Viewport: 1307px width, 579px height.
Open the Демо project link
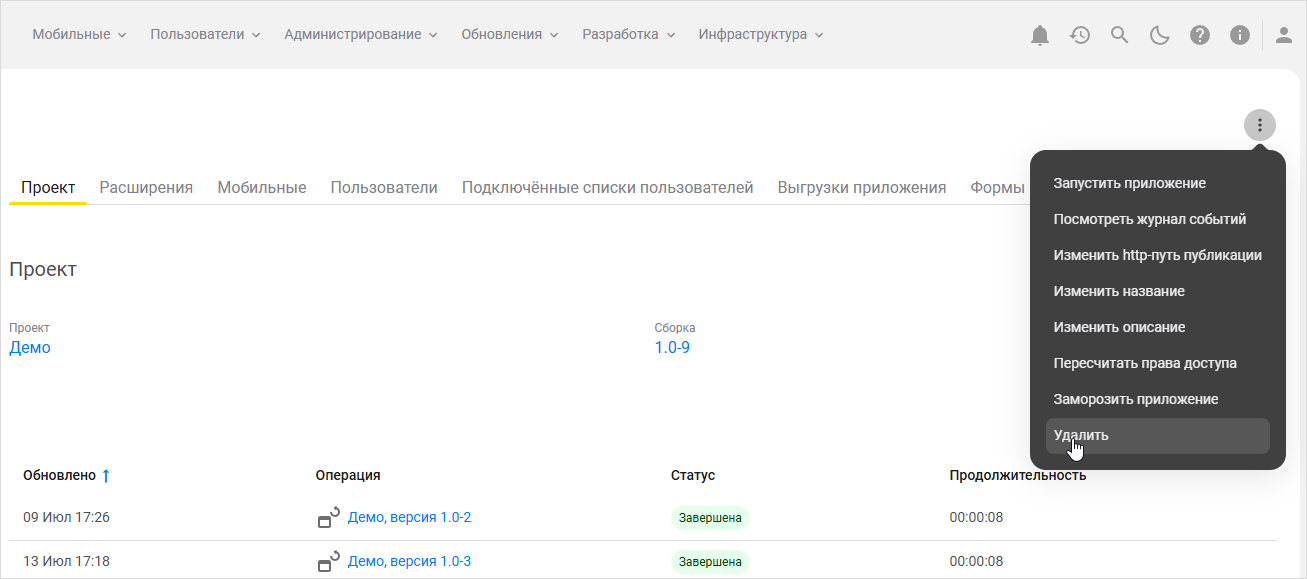(30, 348)
